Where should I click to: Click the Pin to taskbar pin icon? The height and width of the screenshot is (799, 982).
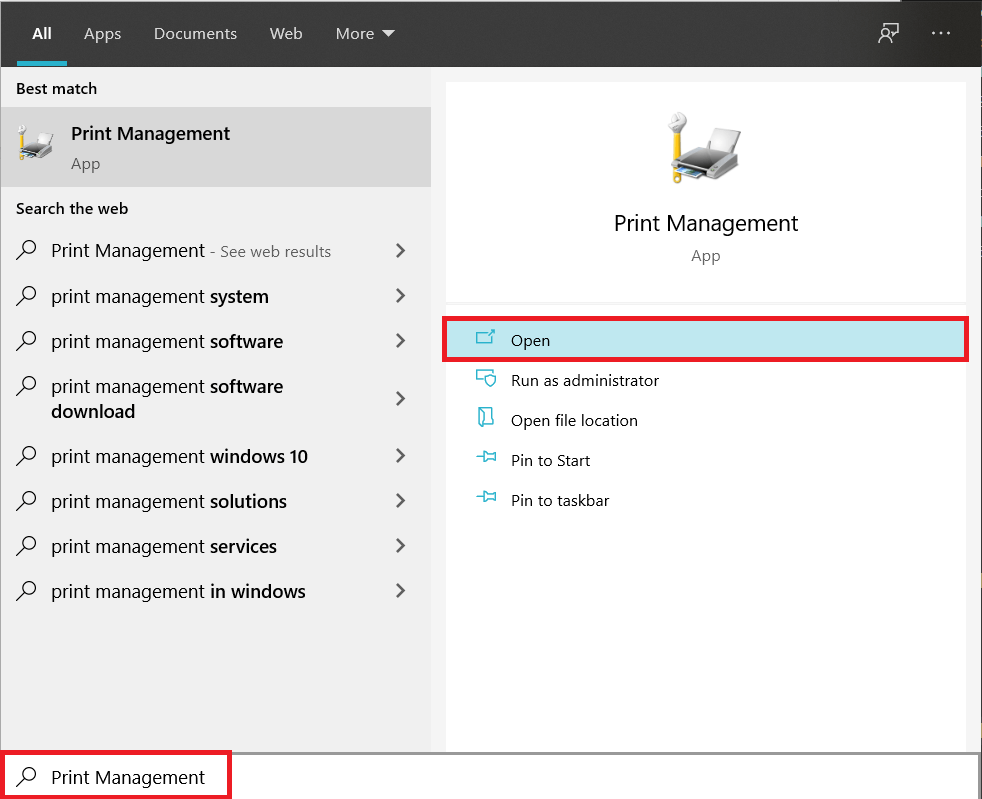(x=485, y=499)
